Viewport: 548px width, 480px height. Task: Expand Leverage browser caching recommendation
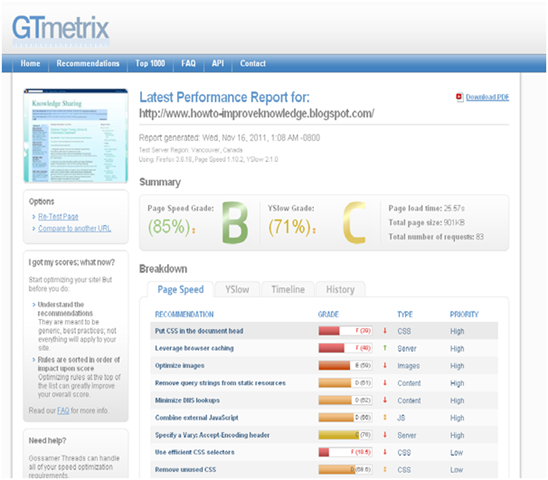click(x=194, y=348)
